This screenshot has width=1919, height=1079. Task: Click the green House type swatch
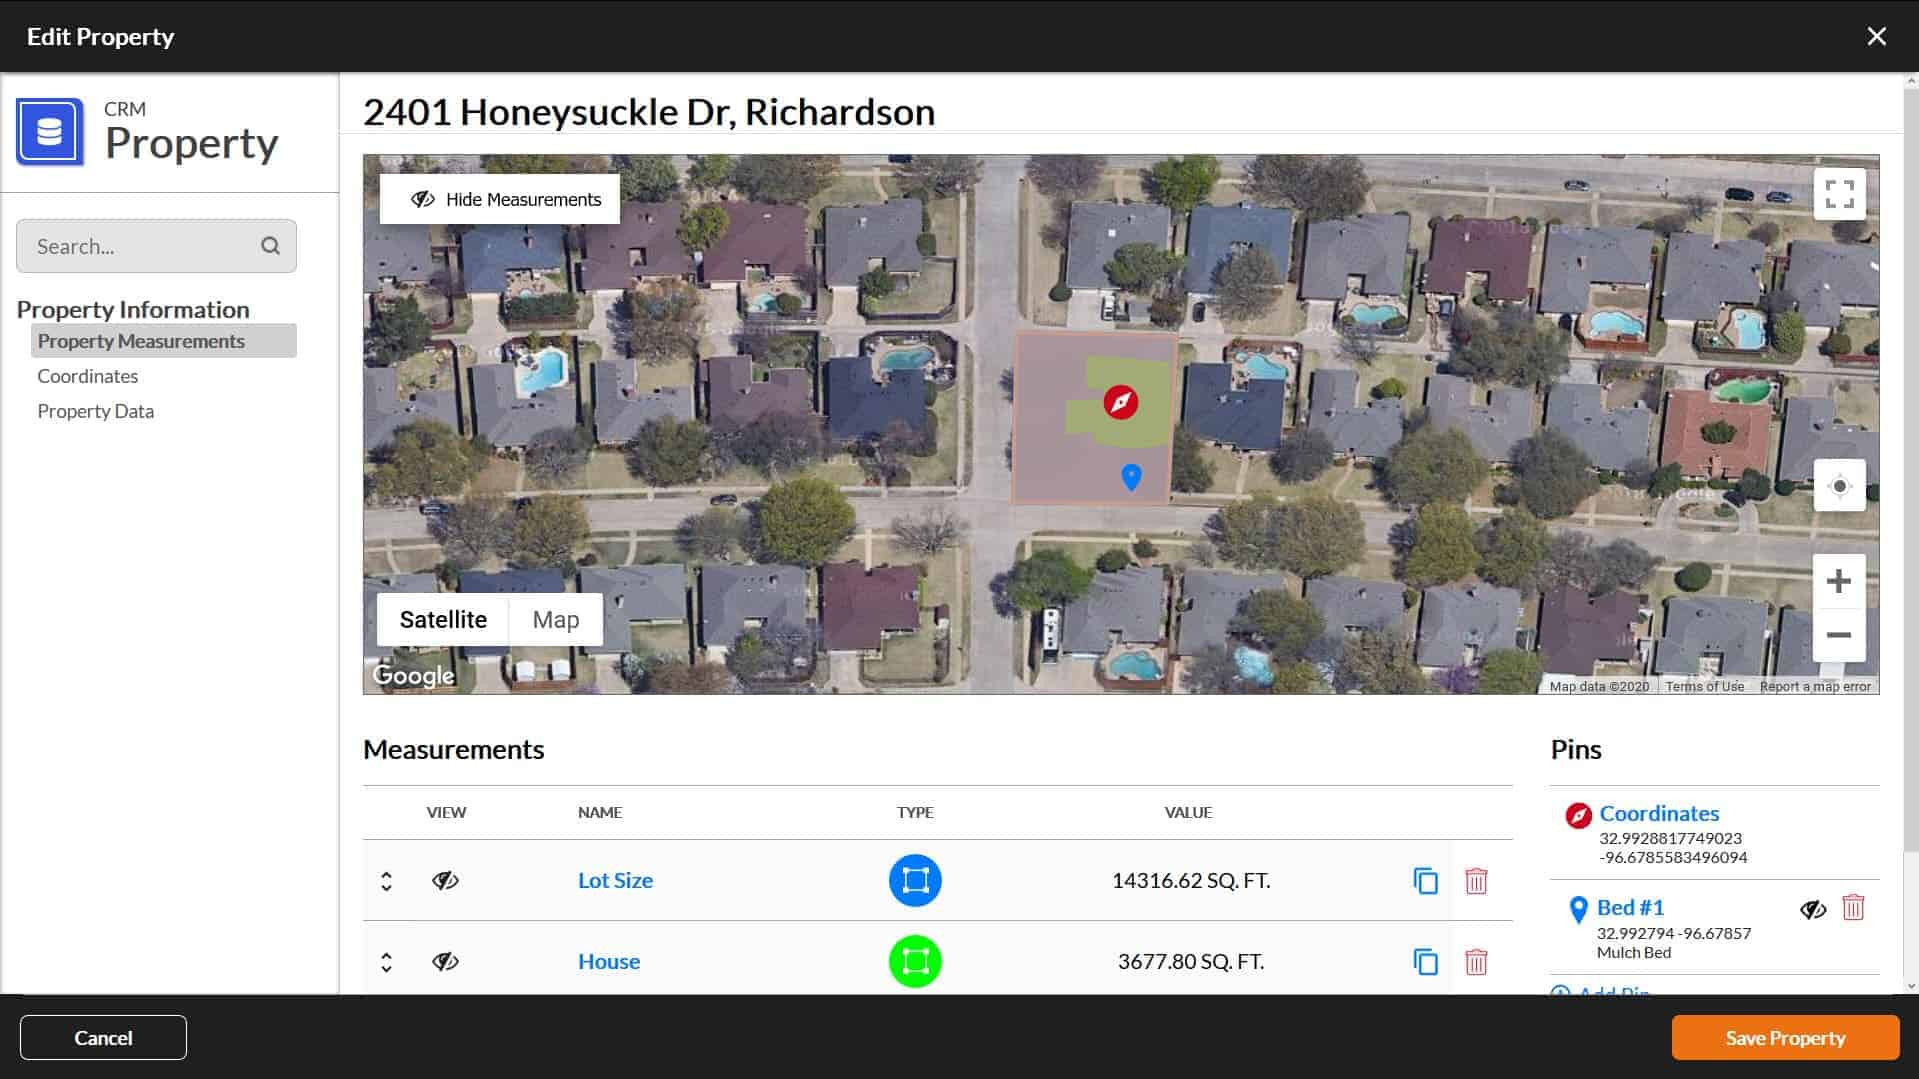tap(915, 961)
